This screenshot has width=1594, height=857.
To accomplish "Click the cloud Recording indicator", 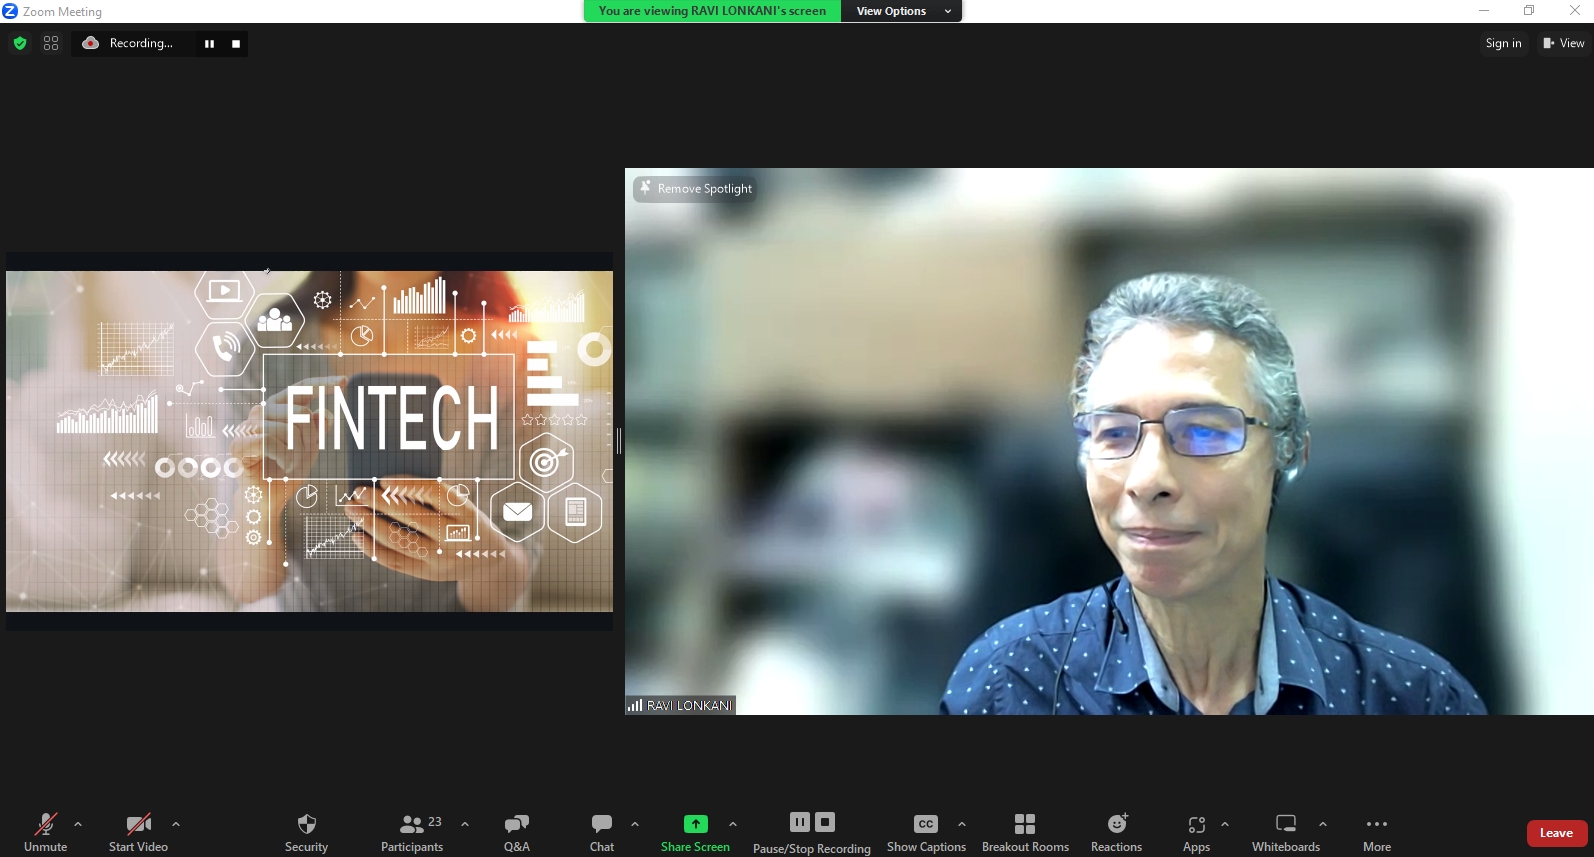I will 128,43.
